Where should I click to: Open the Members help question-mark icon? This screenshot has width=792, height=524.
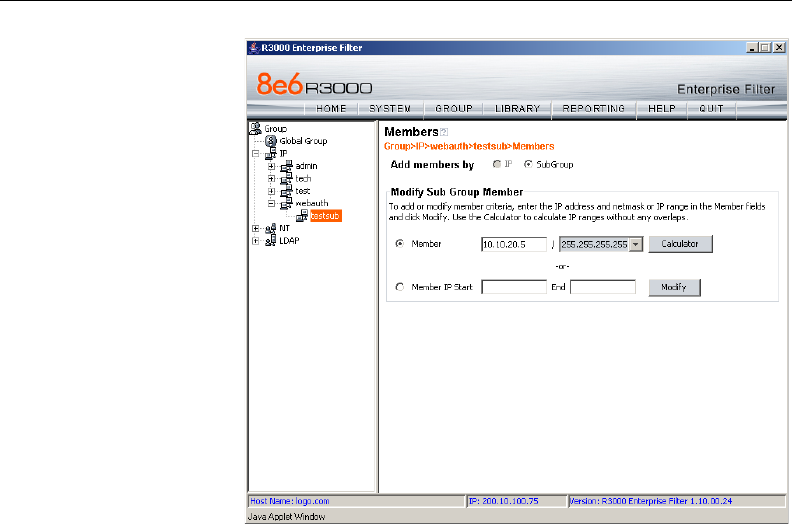click(x=444, y=132)
